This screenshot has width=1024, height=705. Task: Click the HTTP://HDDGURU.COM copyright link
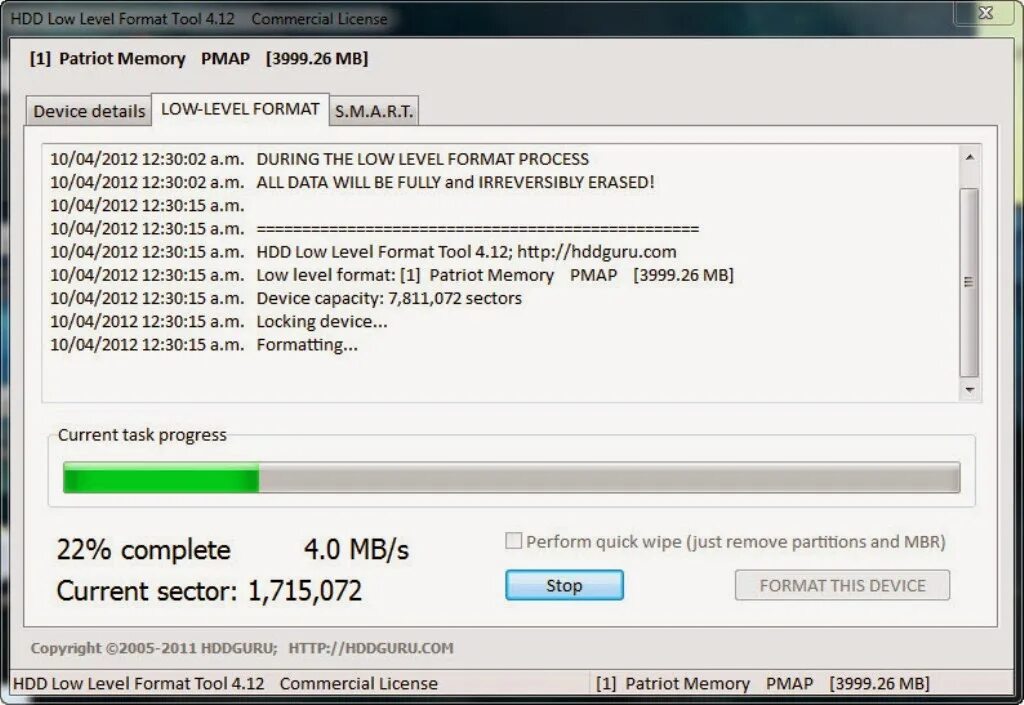pyautogui.click(x=371, y=648)
